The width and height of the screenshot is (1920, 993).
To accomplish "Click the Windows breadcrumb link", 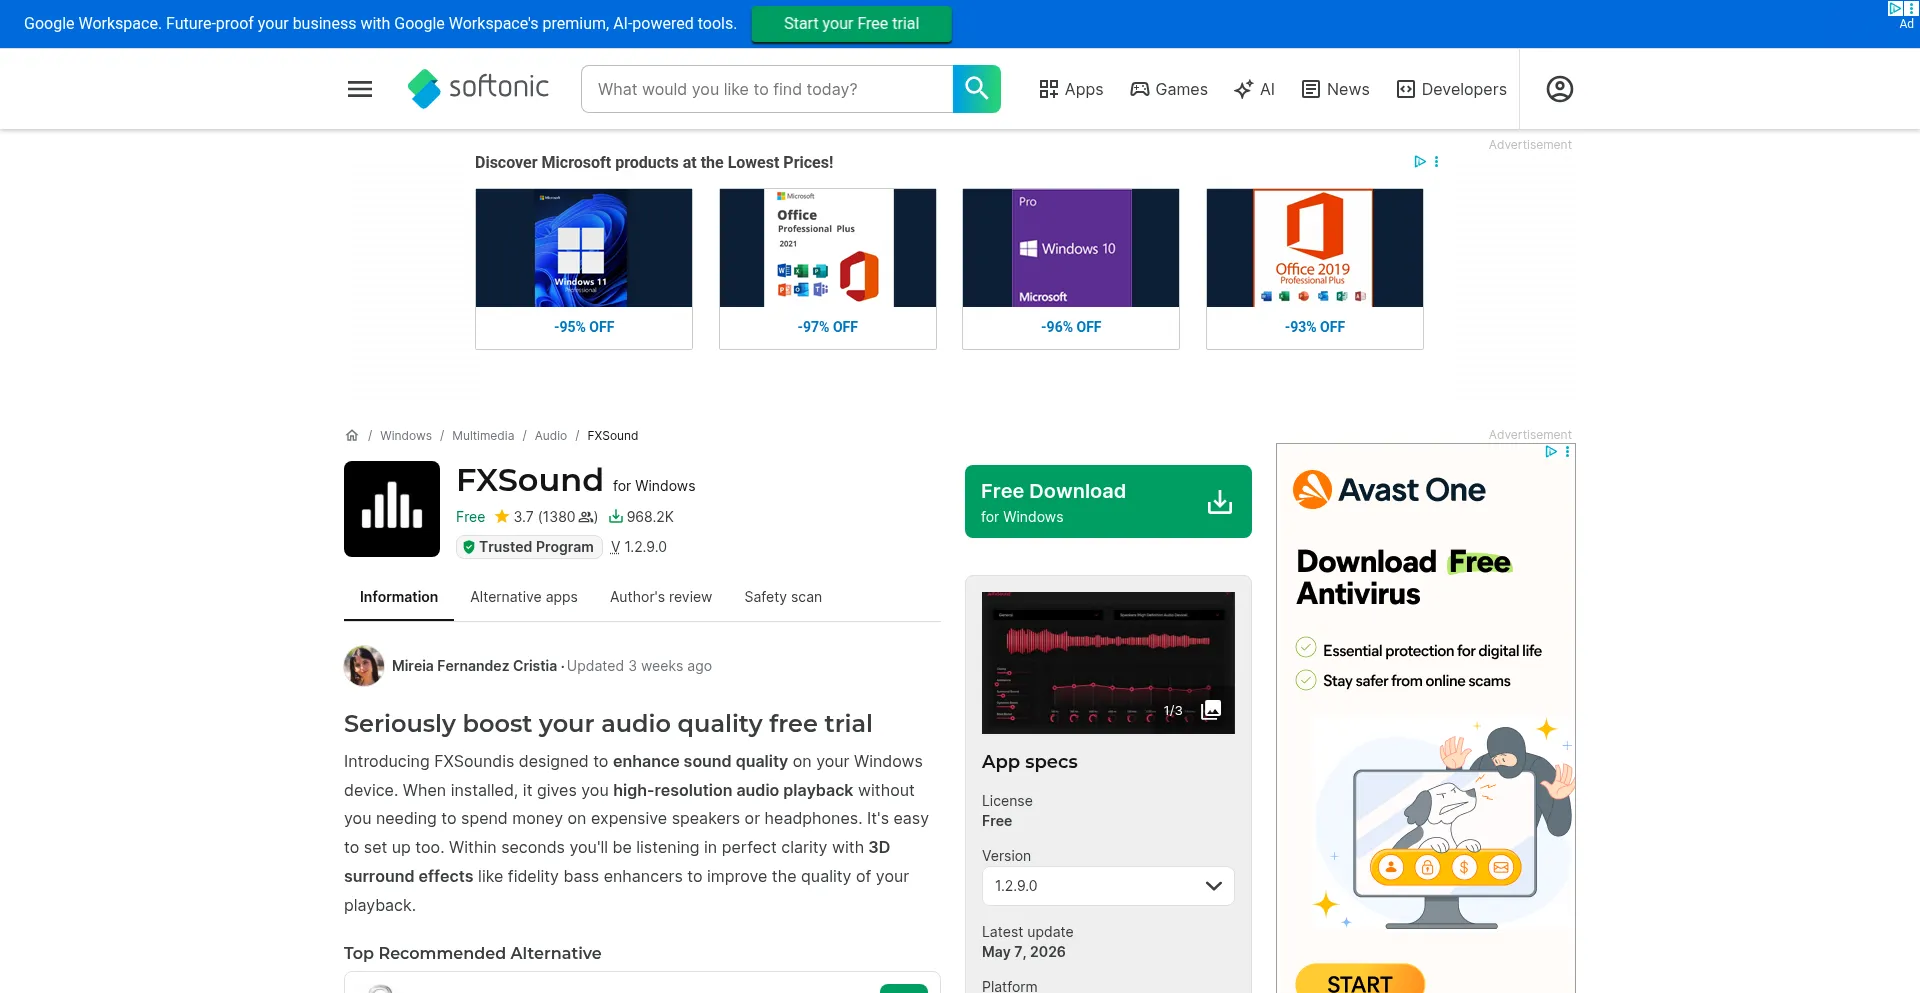I will [406, 436].
